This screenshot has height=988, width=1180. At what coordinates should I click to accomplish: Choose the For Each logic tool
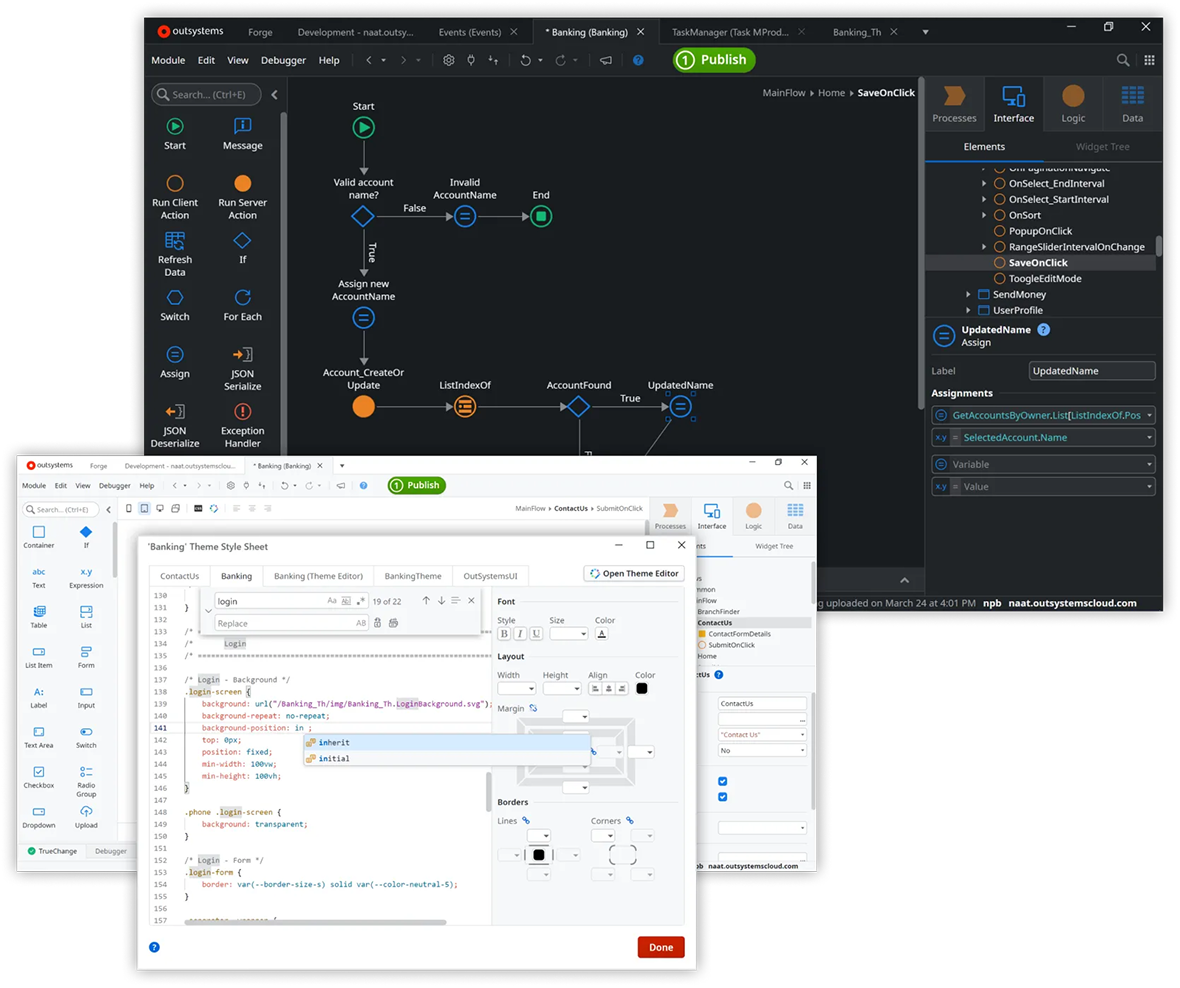coord(242,305)
